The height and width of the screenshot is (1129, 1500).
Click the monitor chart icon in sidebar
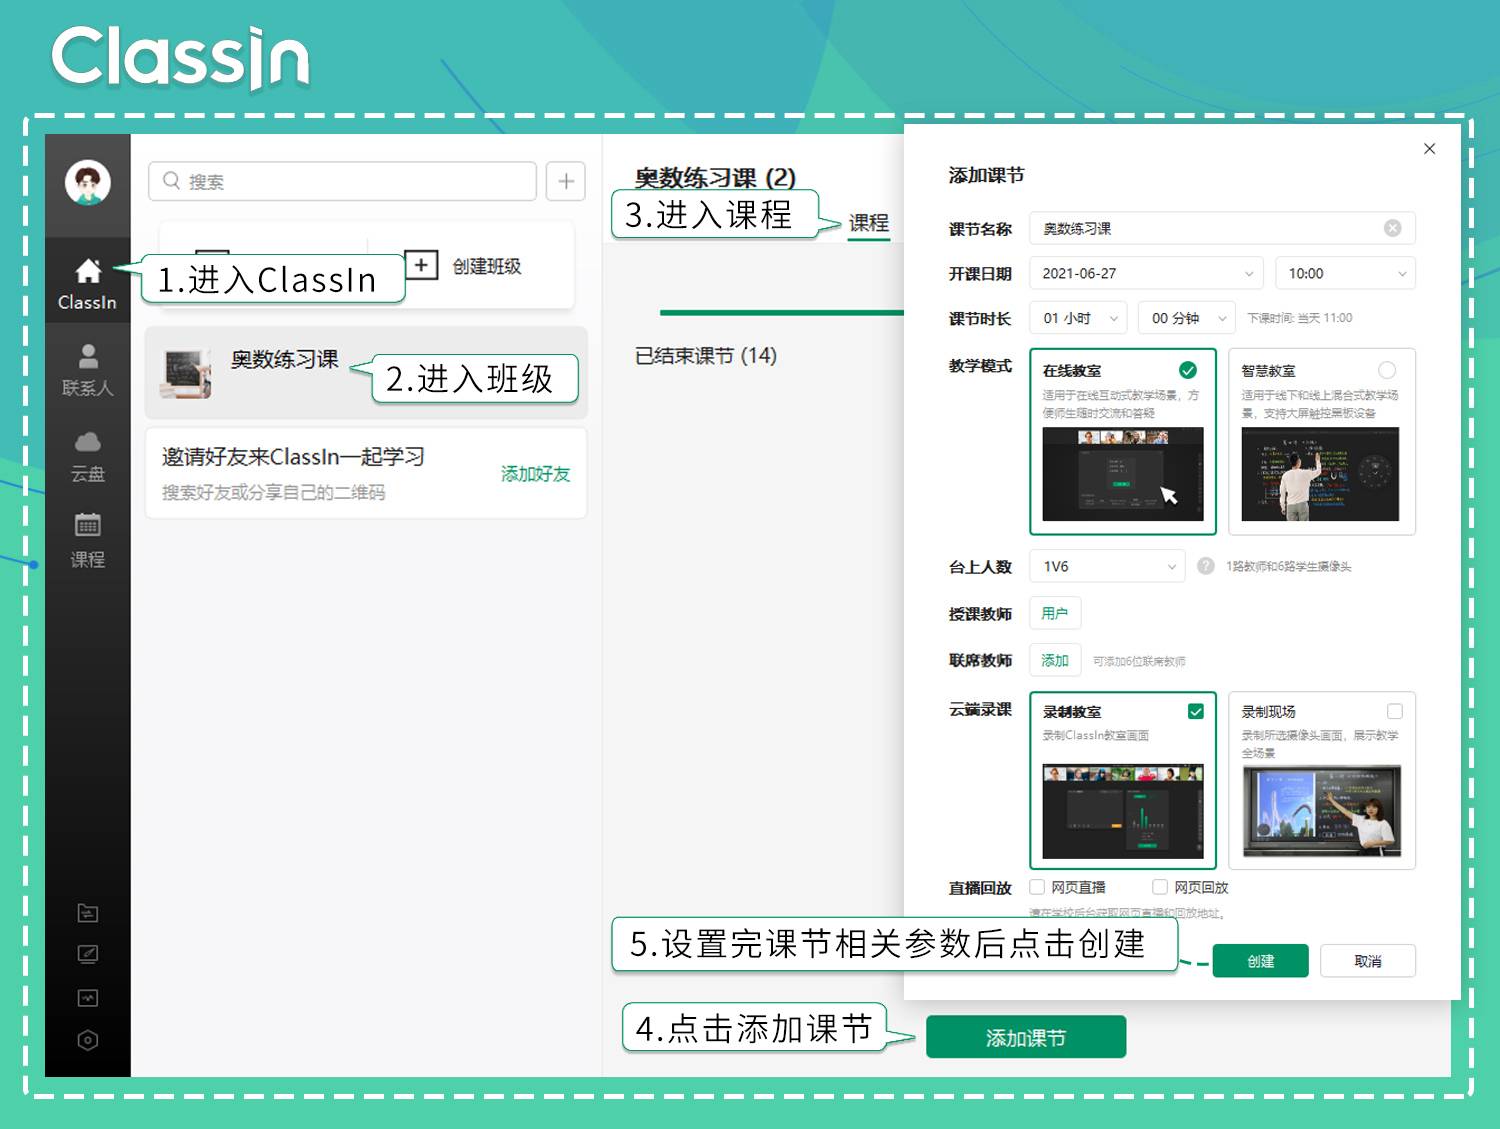coord(88,998)
